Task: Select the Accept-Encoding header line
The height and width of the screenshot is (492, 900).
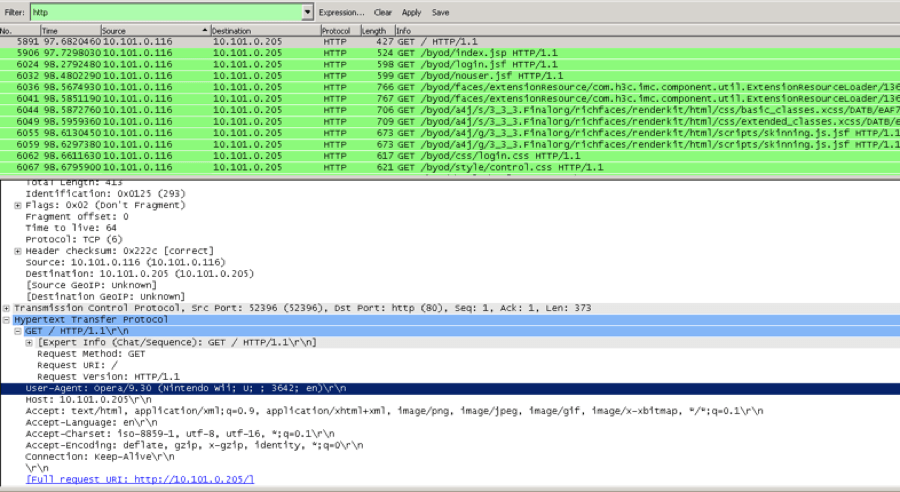Action: pyautogui.click(x=200, y=445)
